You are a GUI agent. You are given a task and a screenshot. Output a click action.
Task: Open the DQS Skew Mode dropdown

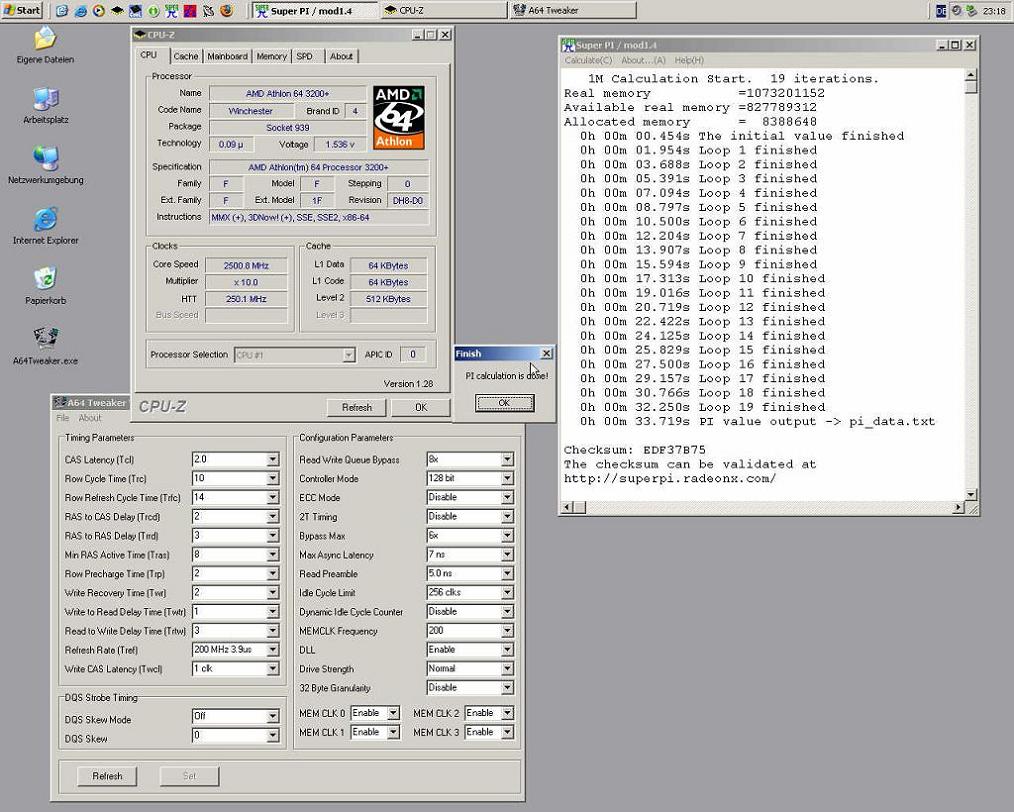(273, 716)
